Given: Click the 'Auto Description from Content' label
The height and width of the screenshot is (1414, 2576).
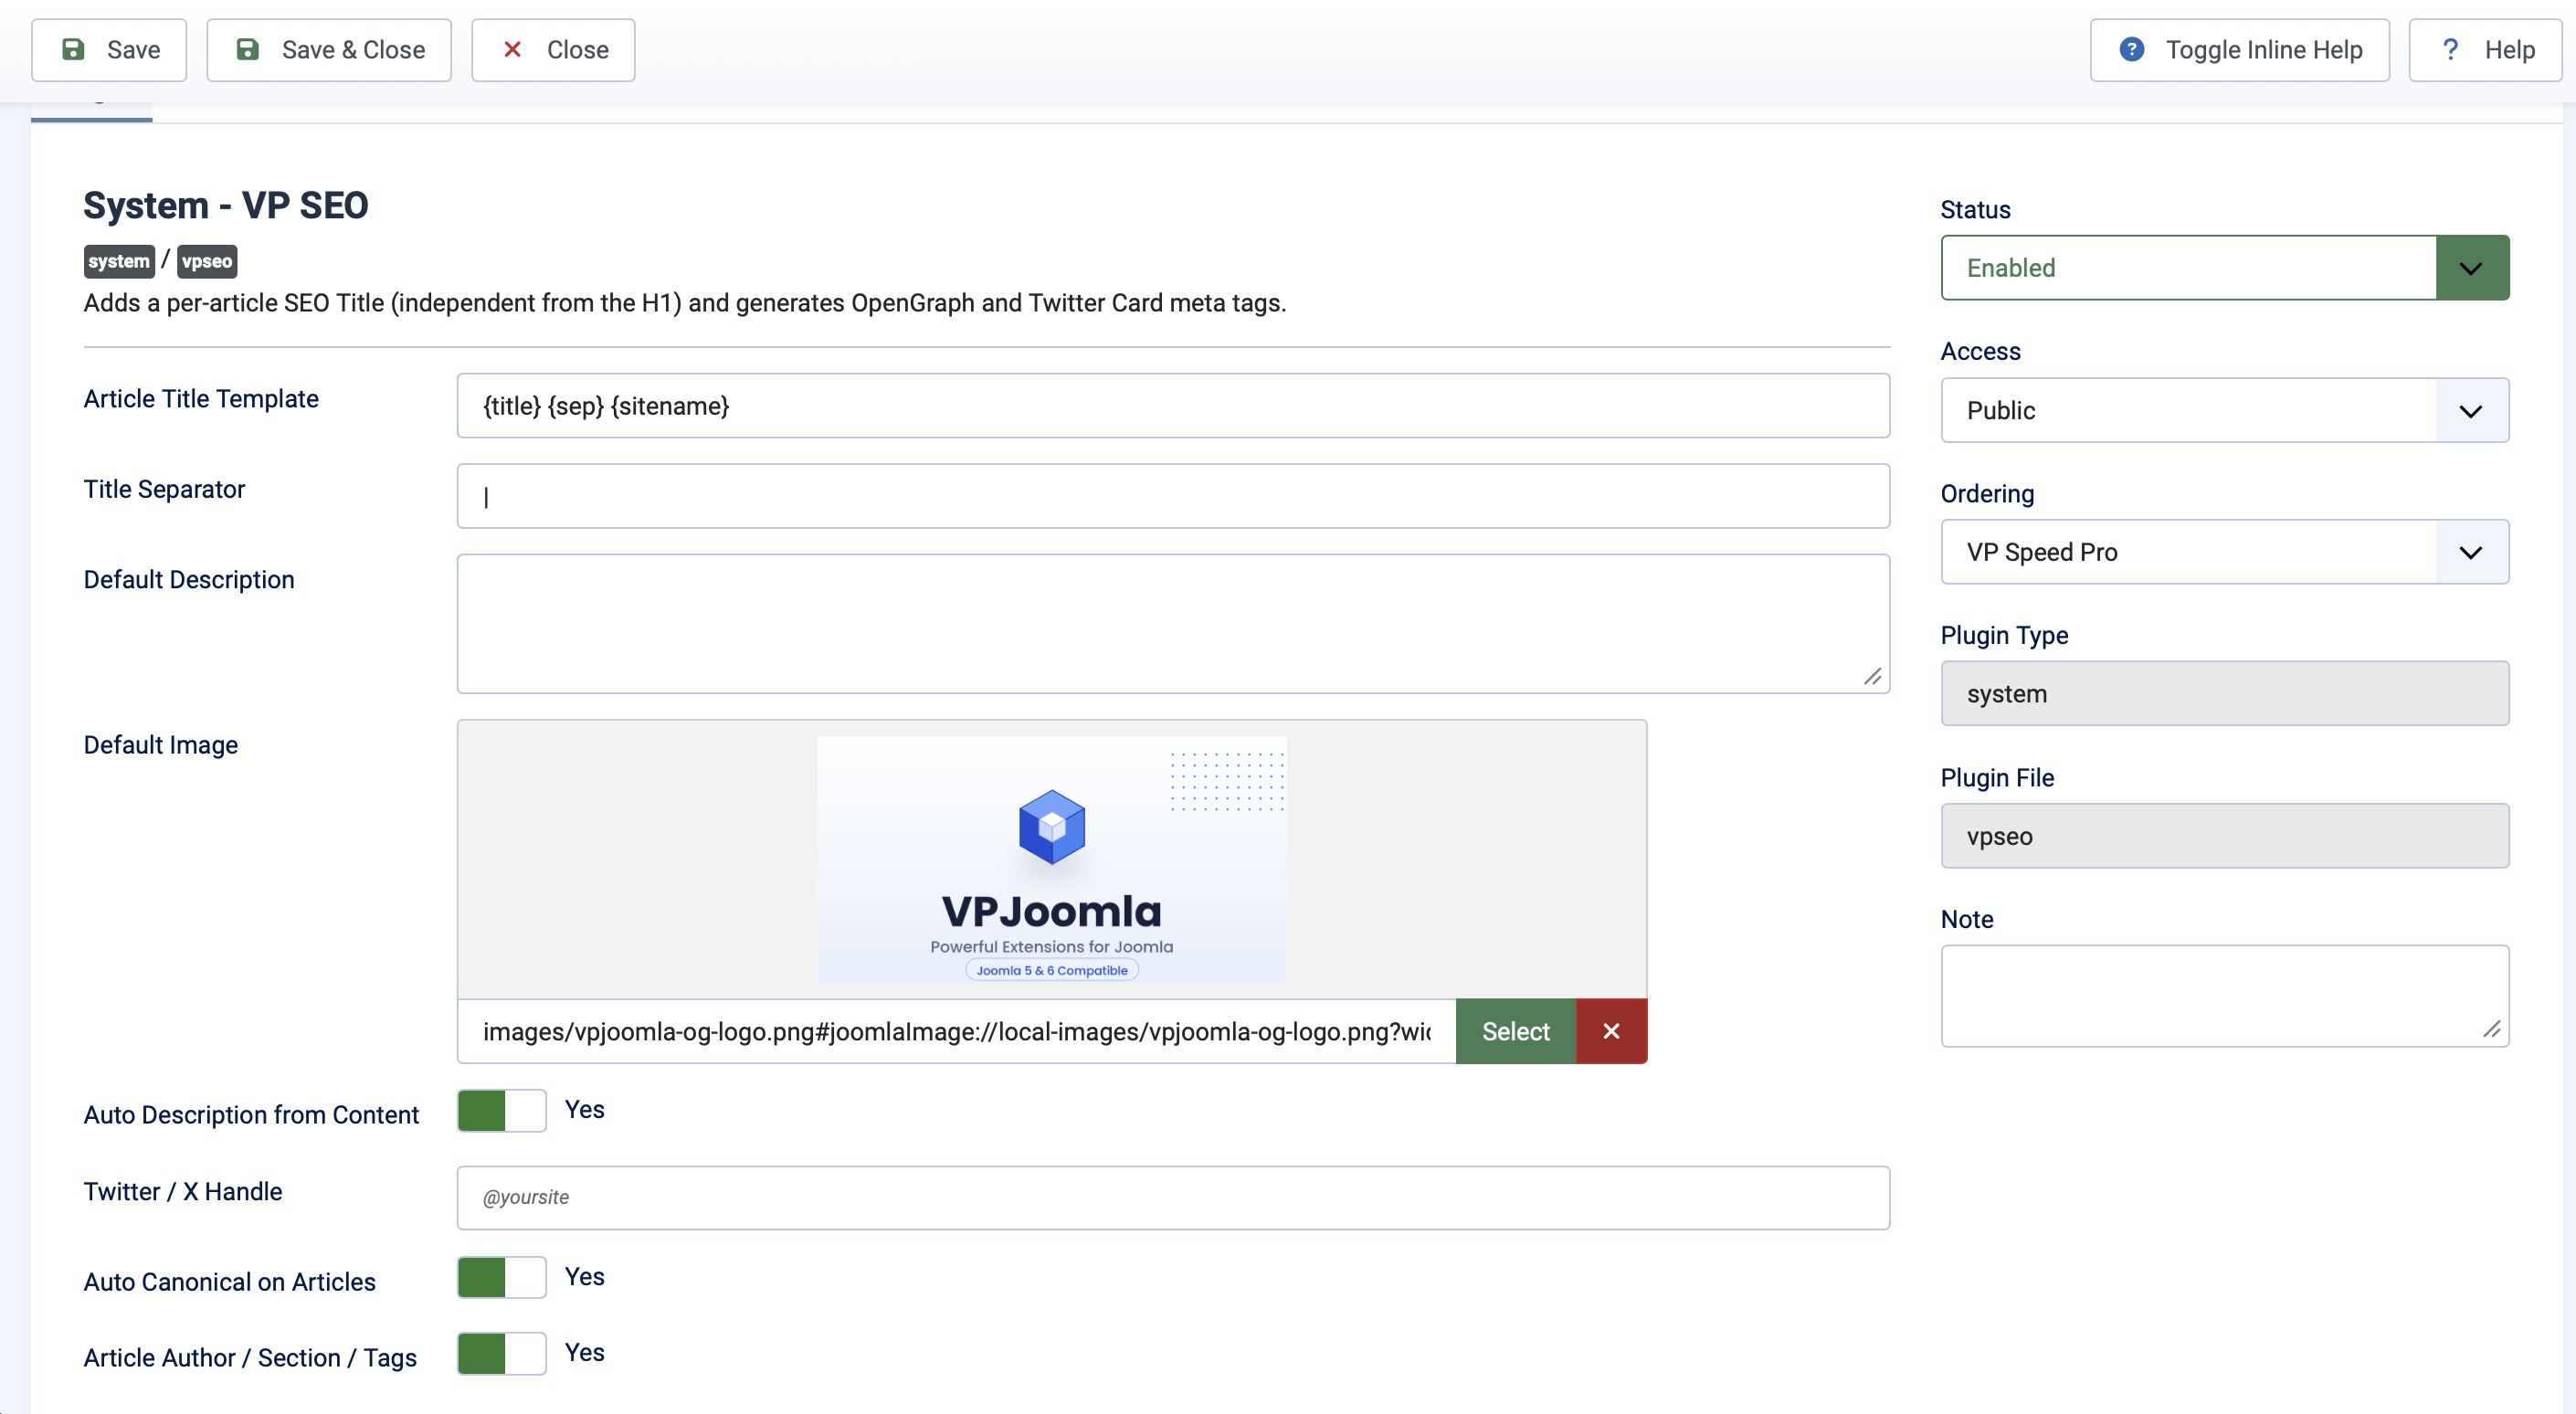Looking at the screenshot, I should pos(251,1115).
